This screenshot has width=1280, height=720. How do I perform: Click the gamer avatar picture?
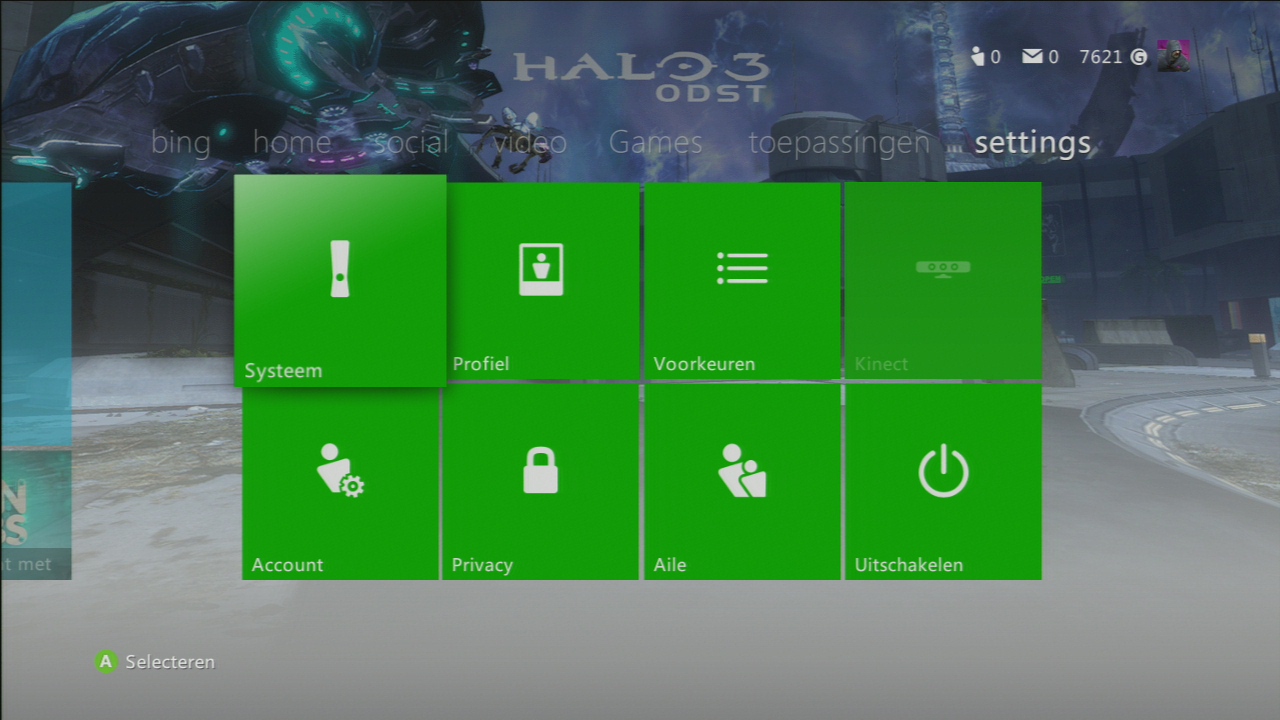[1174, 56]
